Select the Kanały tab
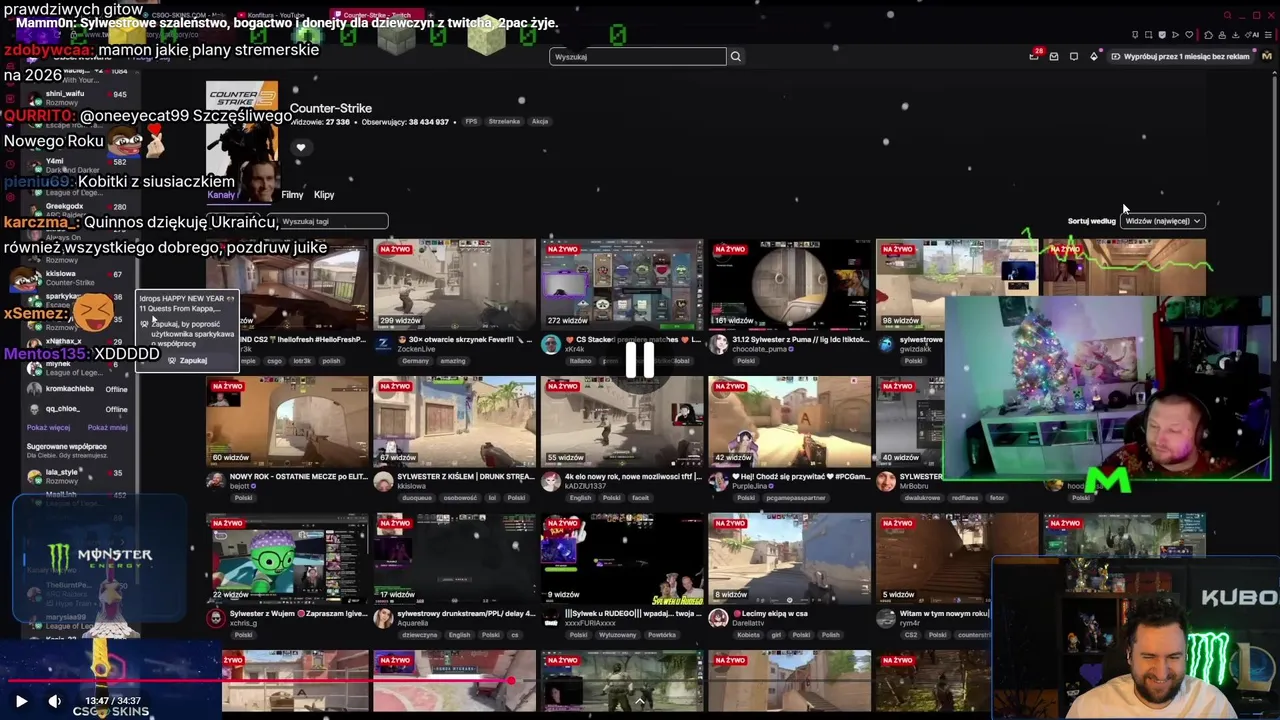1280x720 pixels. point(221,195)
